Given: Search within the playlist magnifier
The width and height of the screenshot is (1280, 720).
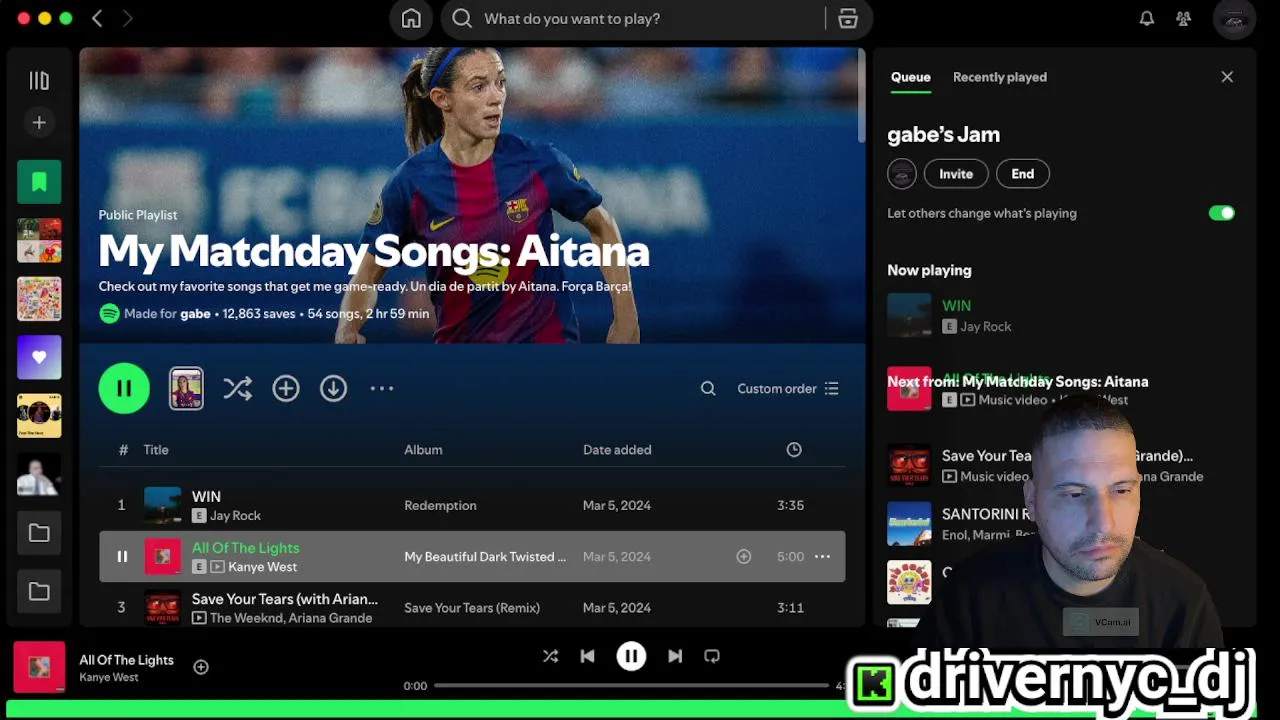Looking at the screenshot, I should 708,389.
